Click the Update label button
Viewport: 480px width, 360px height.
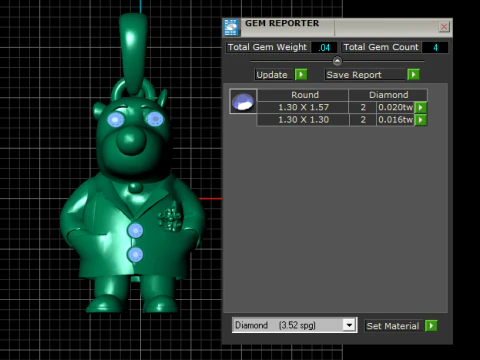[x=274, y=75]
